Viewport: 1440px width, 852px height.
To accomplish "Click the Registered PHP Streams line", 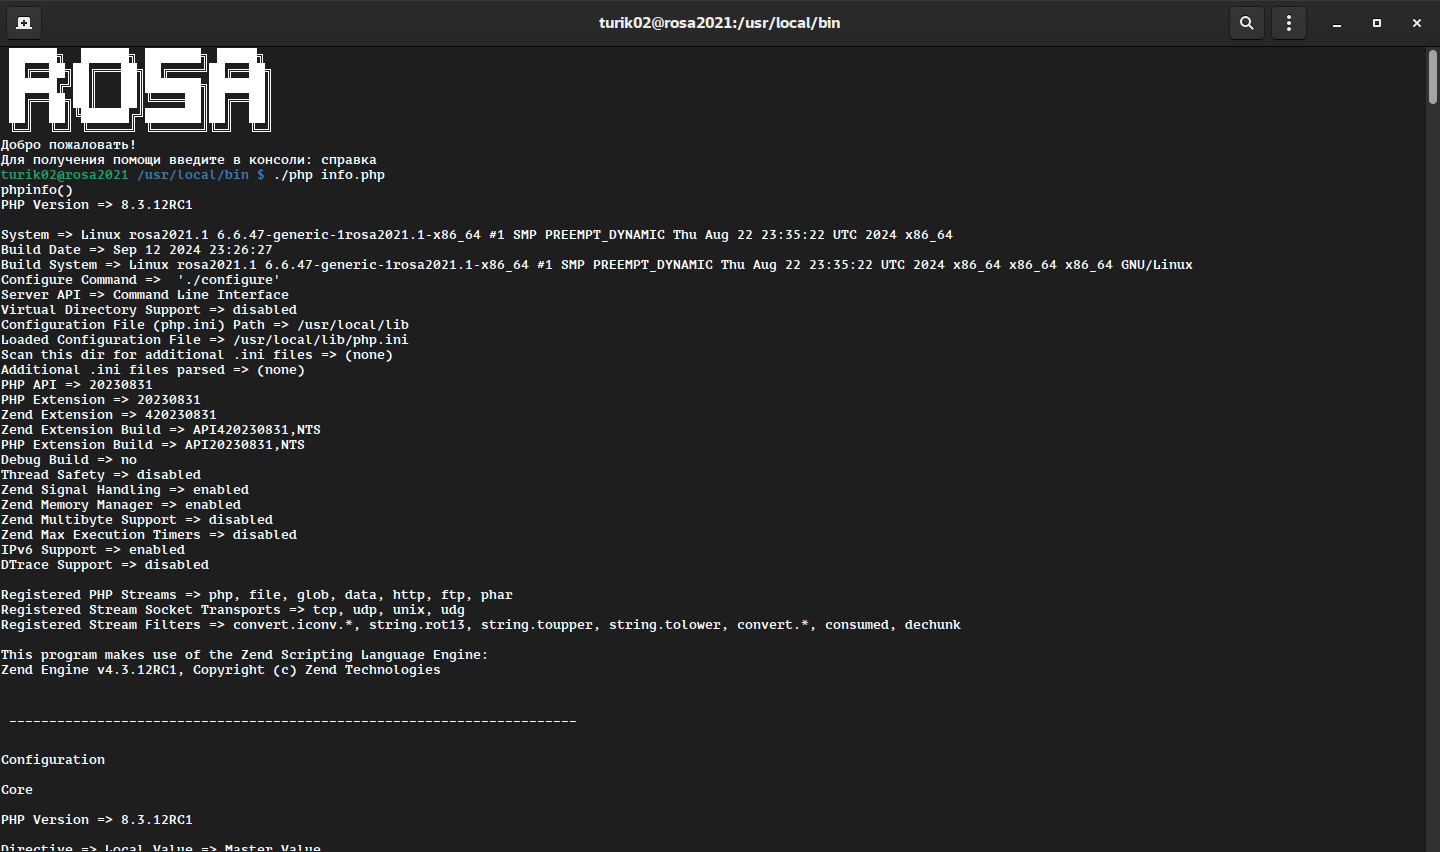I will click(257, 595).
